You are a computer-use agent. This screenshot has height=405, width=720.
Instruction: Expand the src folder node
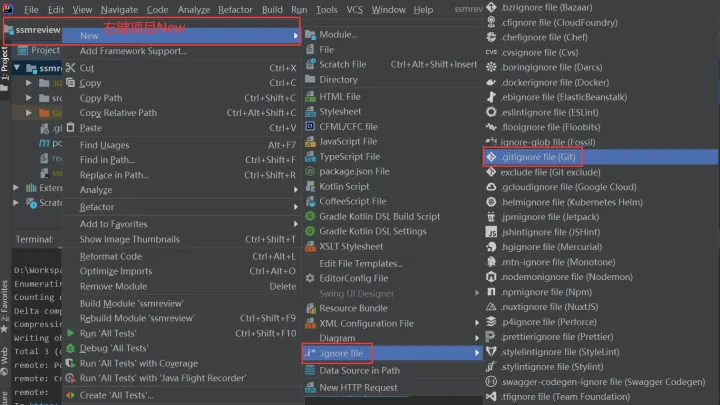click(28, 98)
